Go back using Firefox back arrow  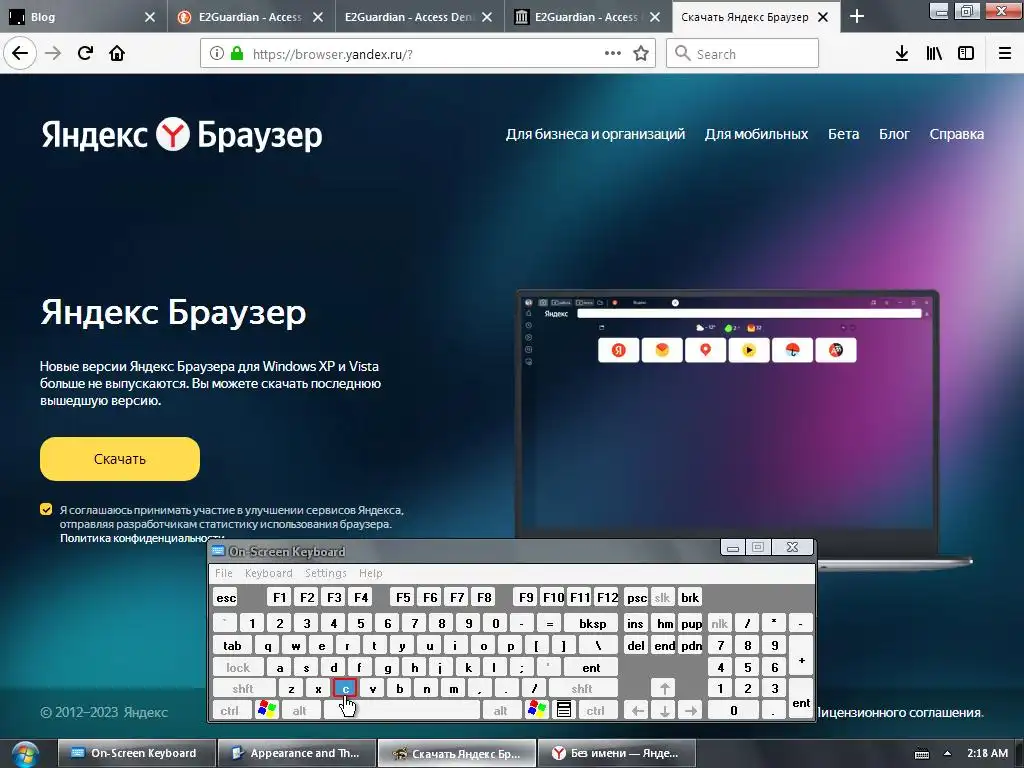(20, 53)
